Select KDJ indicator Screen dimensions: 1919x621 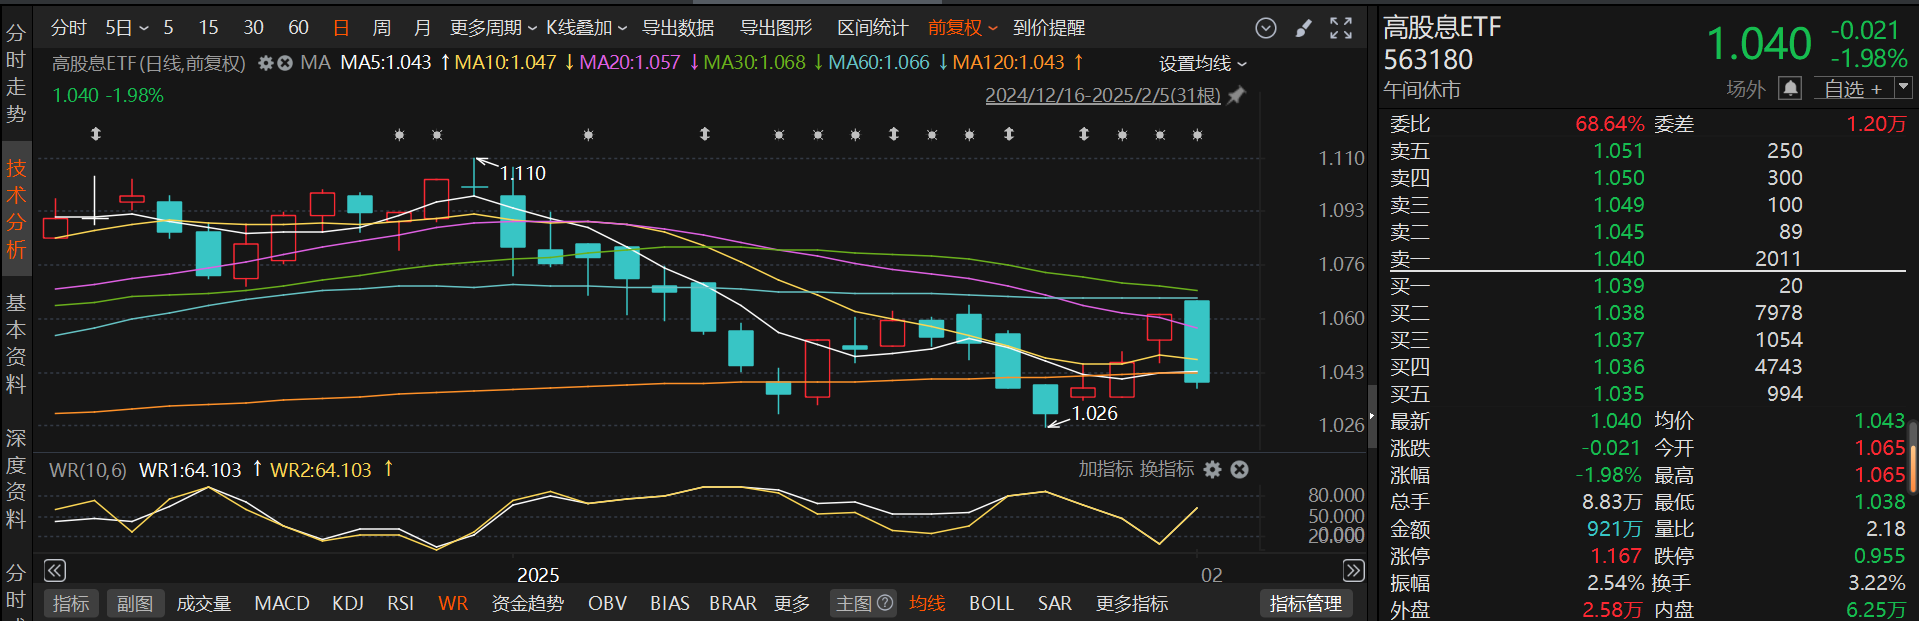click(348, 603)
